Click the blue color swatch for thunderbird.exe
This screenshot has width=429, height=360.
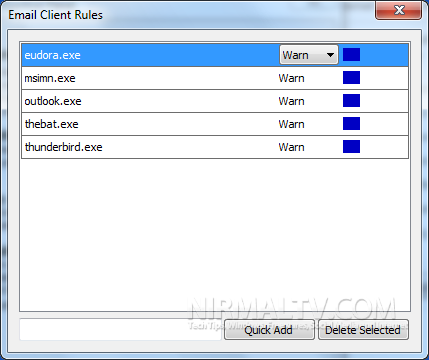pos(351,147)
